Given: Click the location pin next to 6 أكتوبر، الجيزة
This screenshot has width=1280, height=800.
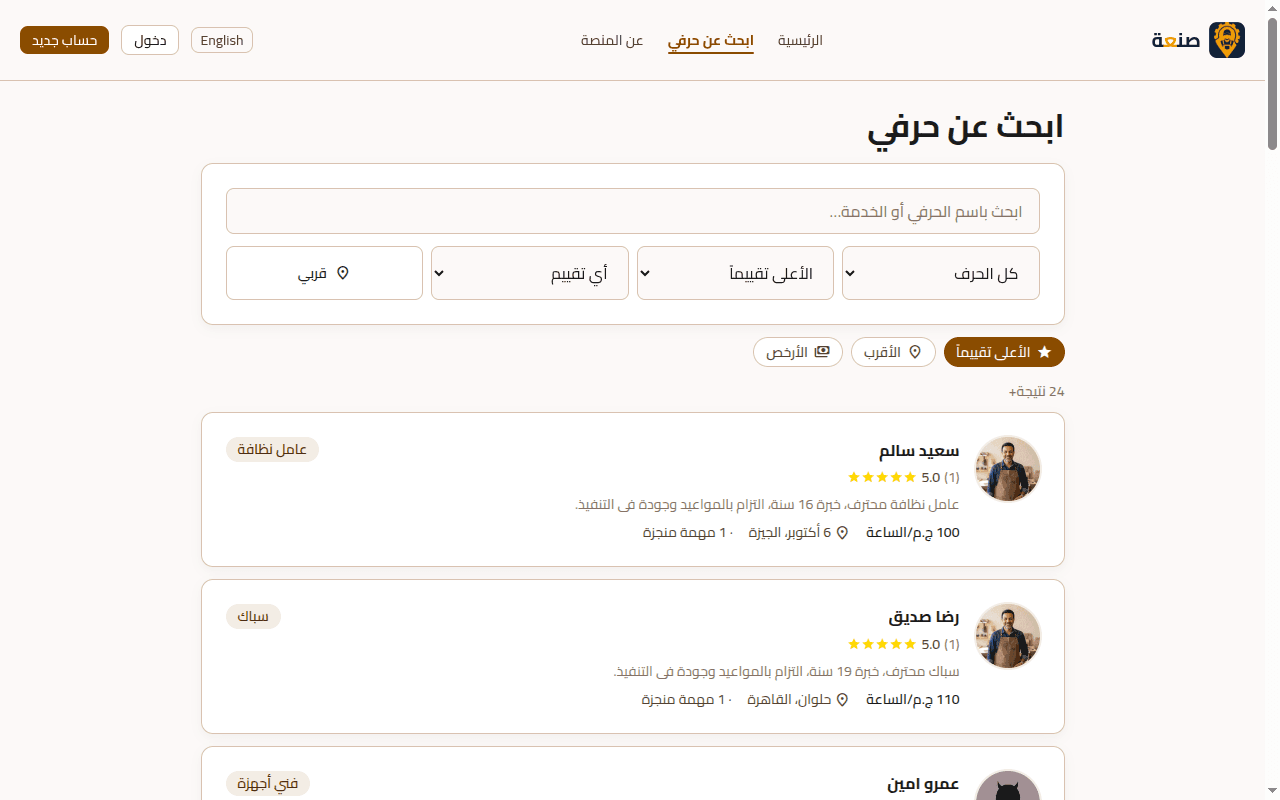Looking at the screenshot, I should point(842,533).
